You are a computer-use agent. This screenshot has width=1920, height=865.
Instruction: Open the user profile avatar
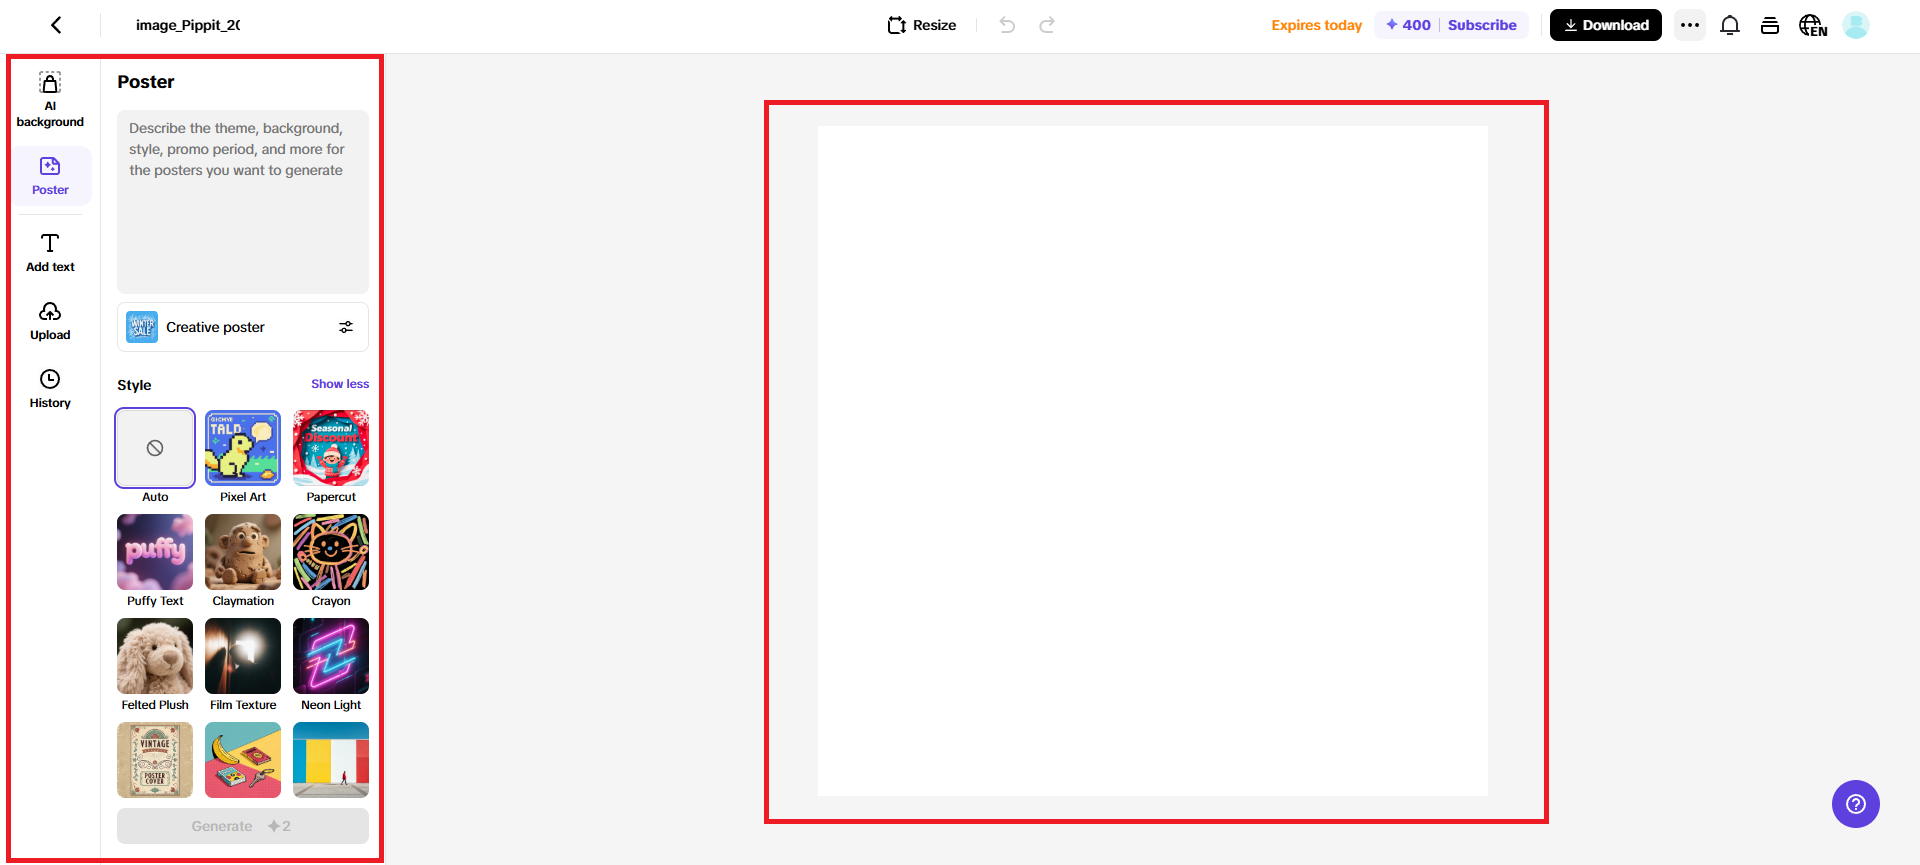1856,25
